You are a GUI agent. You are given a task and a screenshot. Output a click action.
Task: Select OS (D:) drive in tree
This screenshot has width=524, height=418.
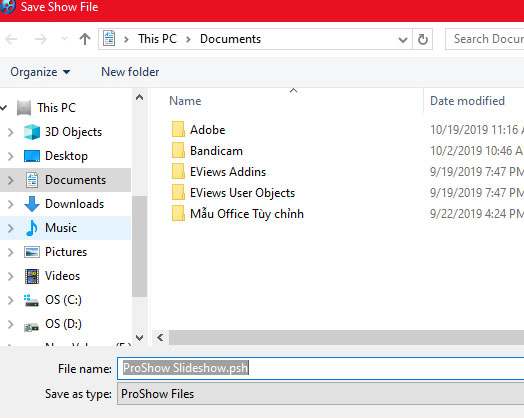63,324
